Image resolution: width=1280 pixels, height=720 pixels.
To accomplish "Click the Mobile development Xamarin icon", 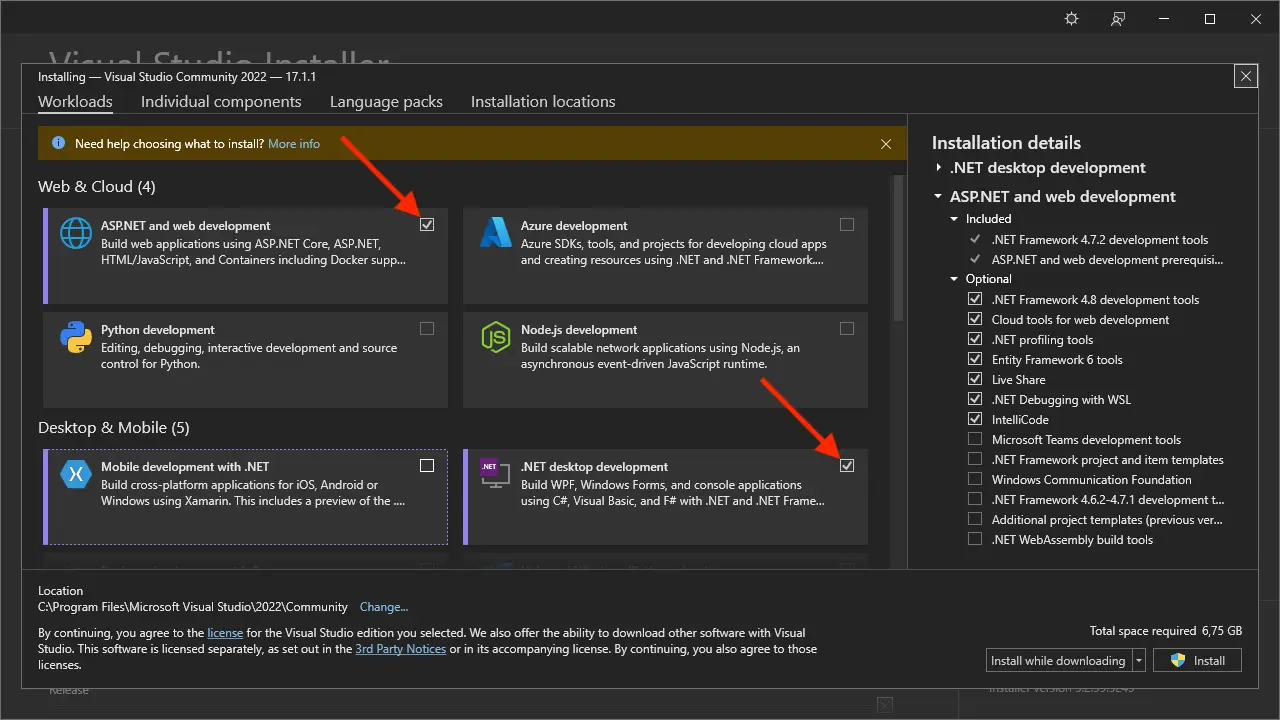I will coord(76,473).
